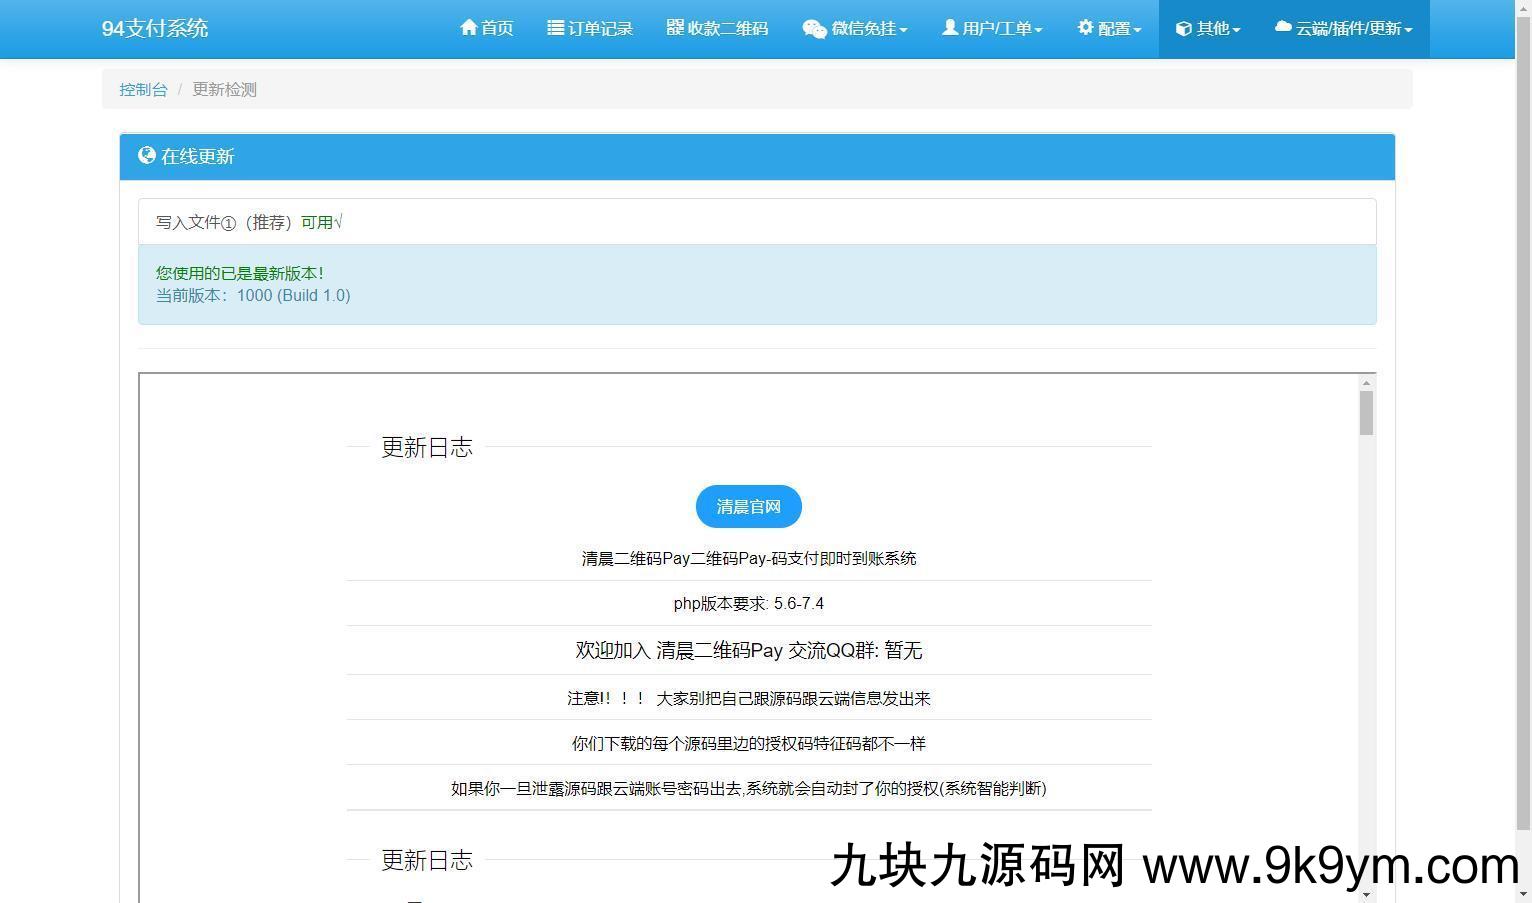Screen dimensions: 1532x903
Task: Click the cube icon for 其他
Action: [1183, 29]
